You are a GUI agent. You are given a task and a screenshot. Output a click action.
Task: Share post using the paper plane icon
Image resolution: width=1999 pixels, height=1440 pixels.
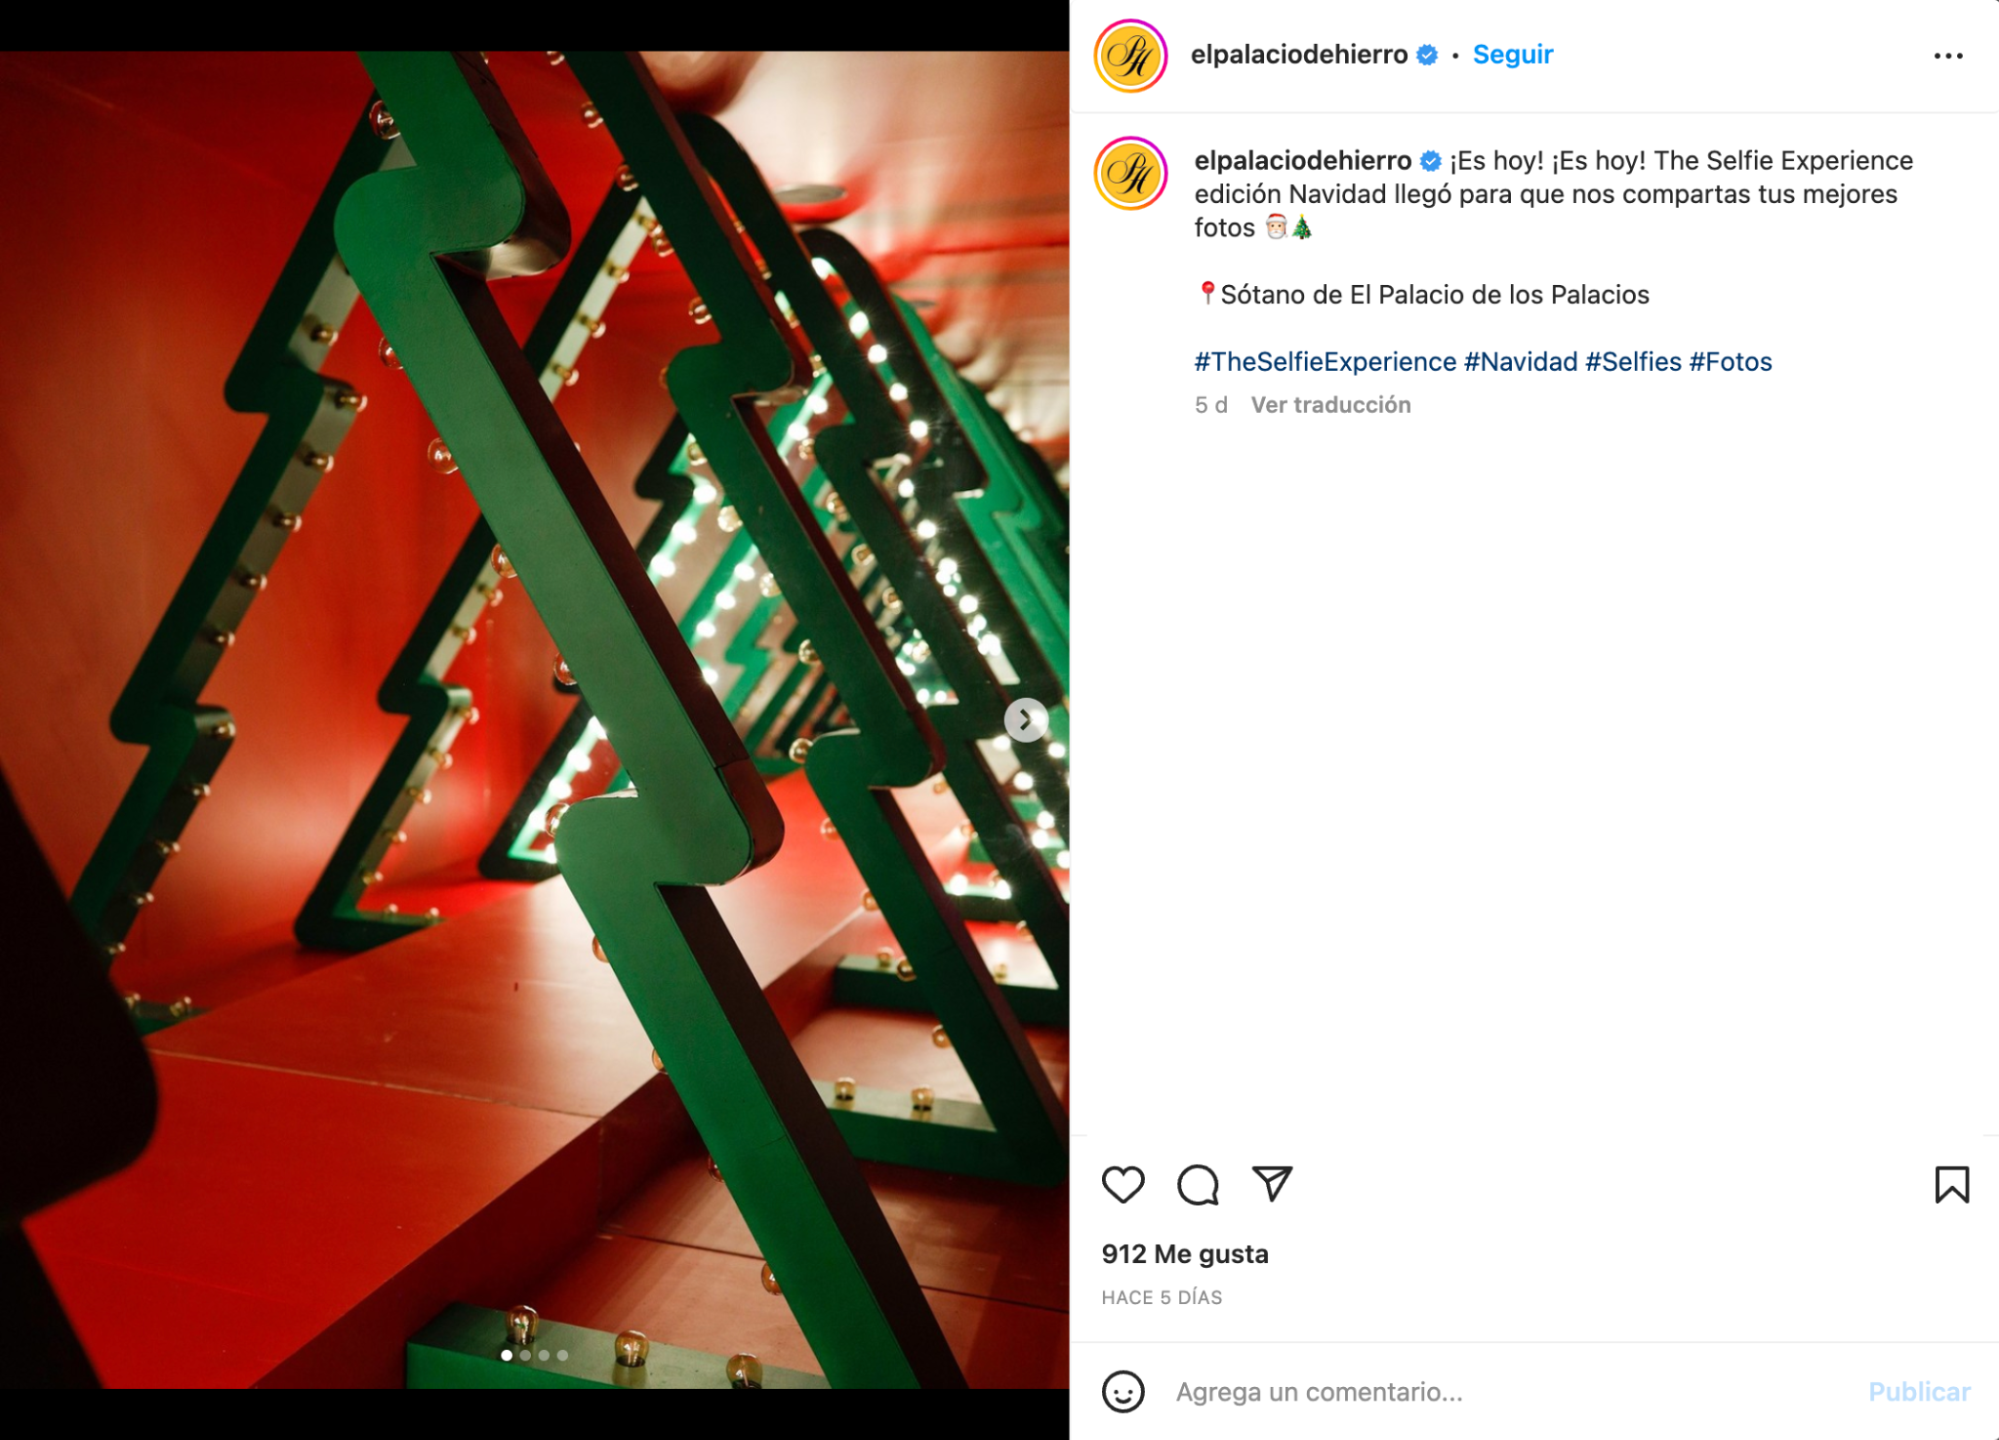[x=1272, y=1184]
